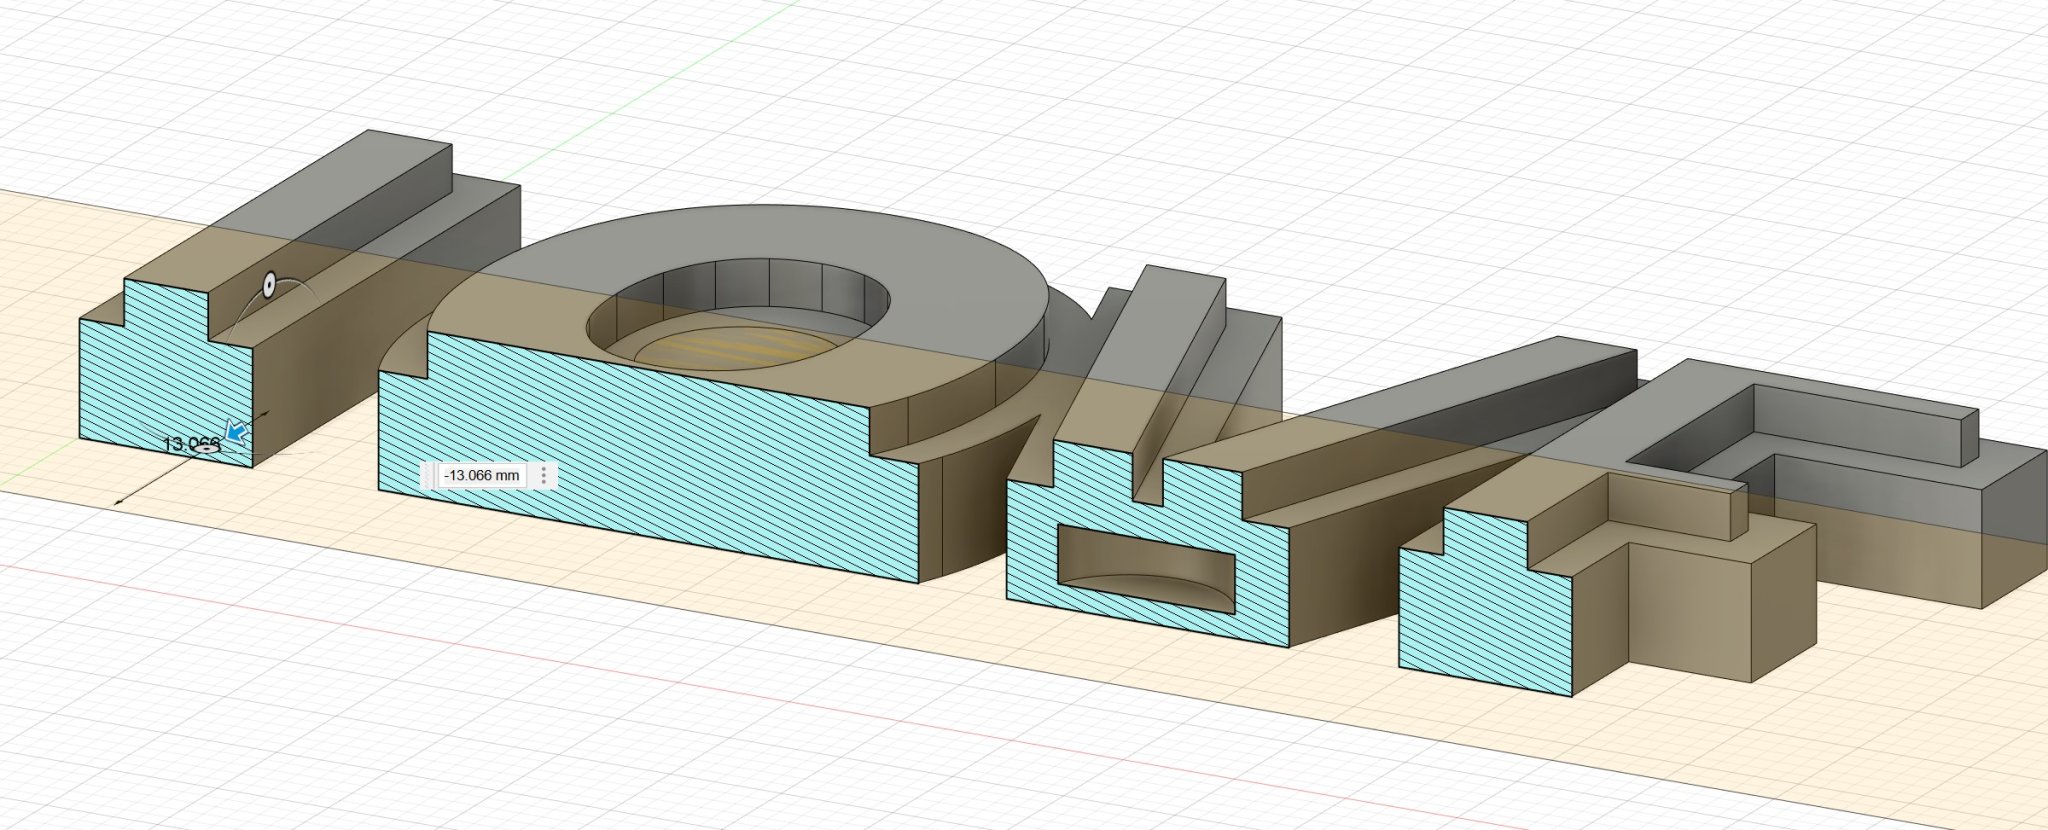Select the blue distance arrow manipulator

[236, 432]
